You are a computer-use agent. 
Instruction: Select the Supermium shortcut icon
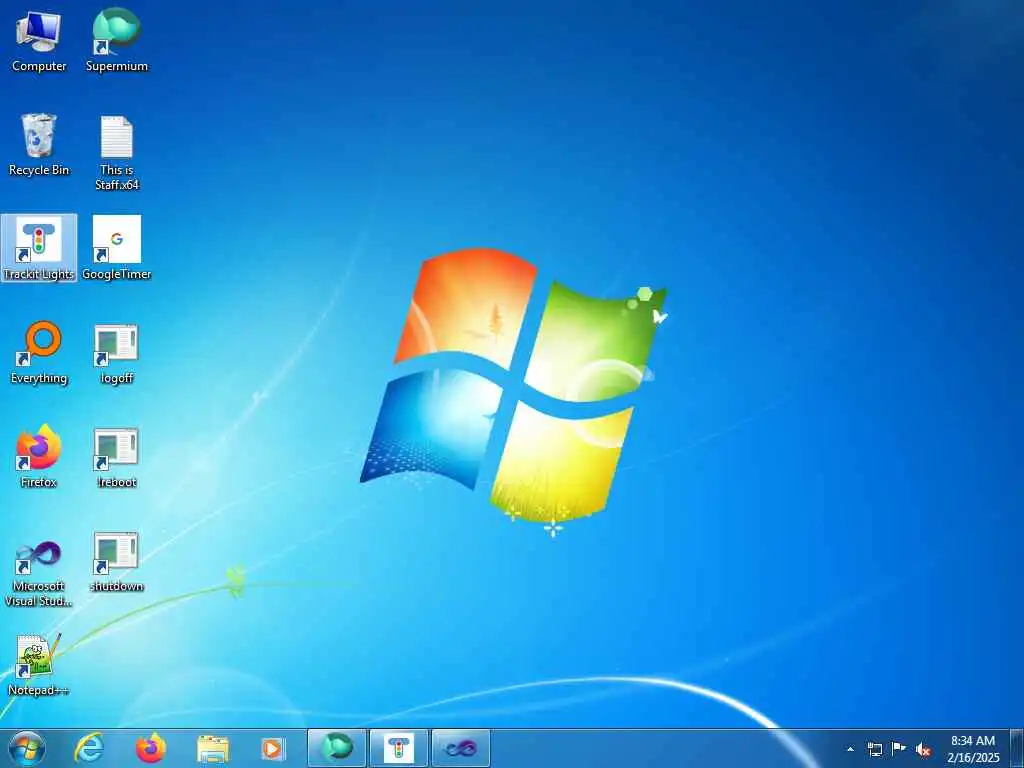(x=116, y=41)
